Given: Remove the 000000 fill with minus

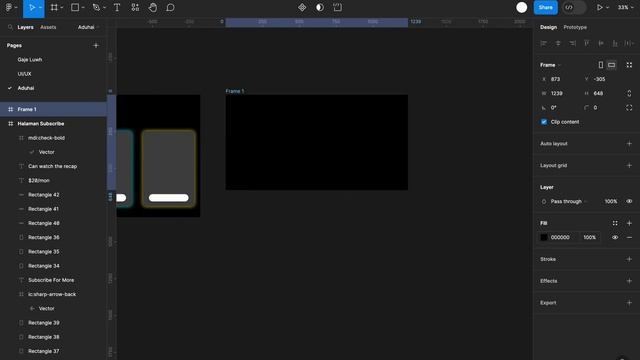Looking at the screenshot, I should [629, 238].
